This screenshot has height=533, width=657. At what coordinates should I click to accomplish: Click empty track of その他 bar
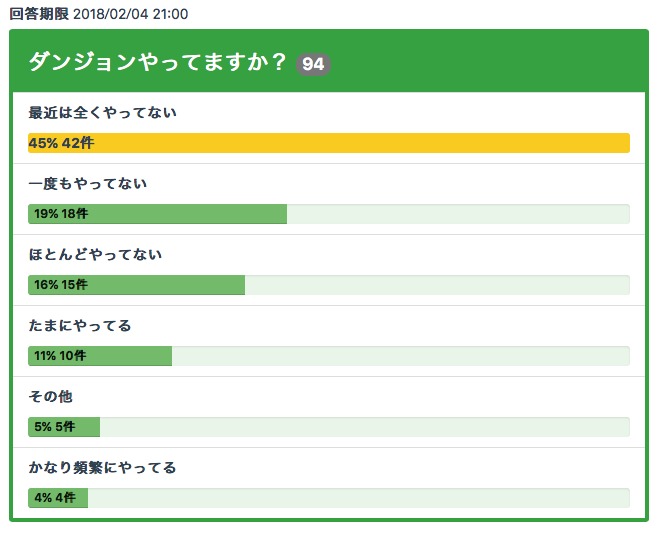[x=364, y=427]
